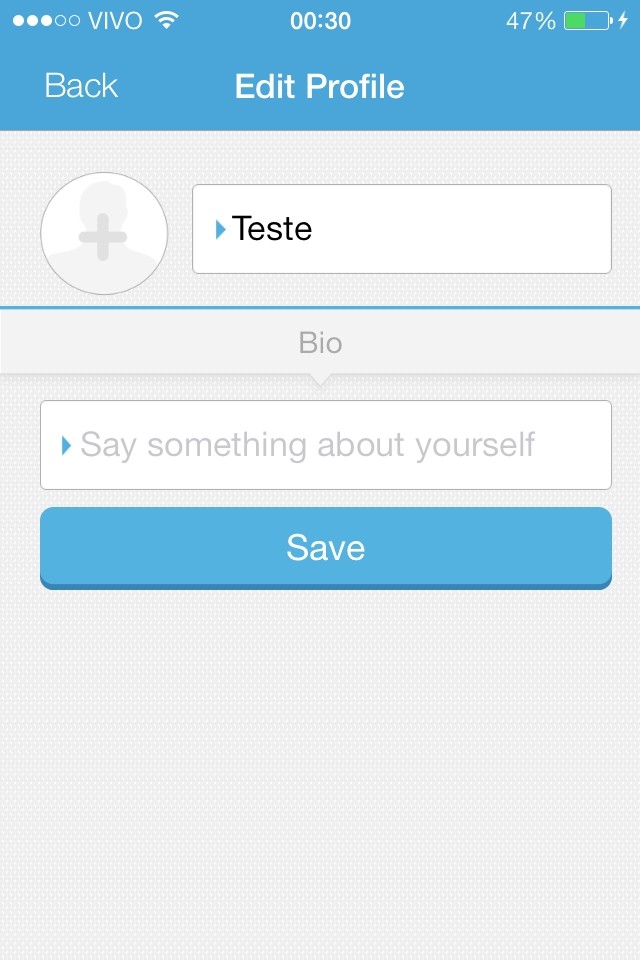Click the plus icon on avatar placeholder
Image resolution: width=640 pixels, height=960 pixels.
point(103,236)
